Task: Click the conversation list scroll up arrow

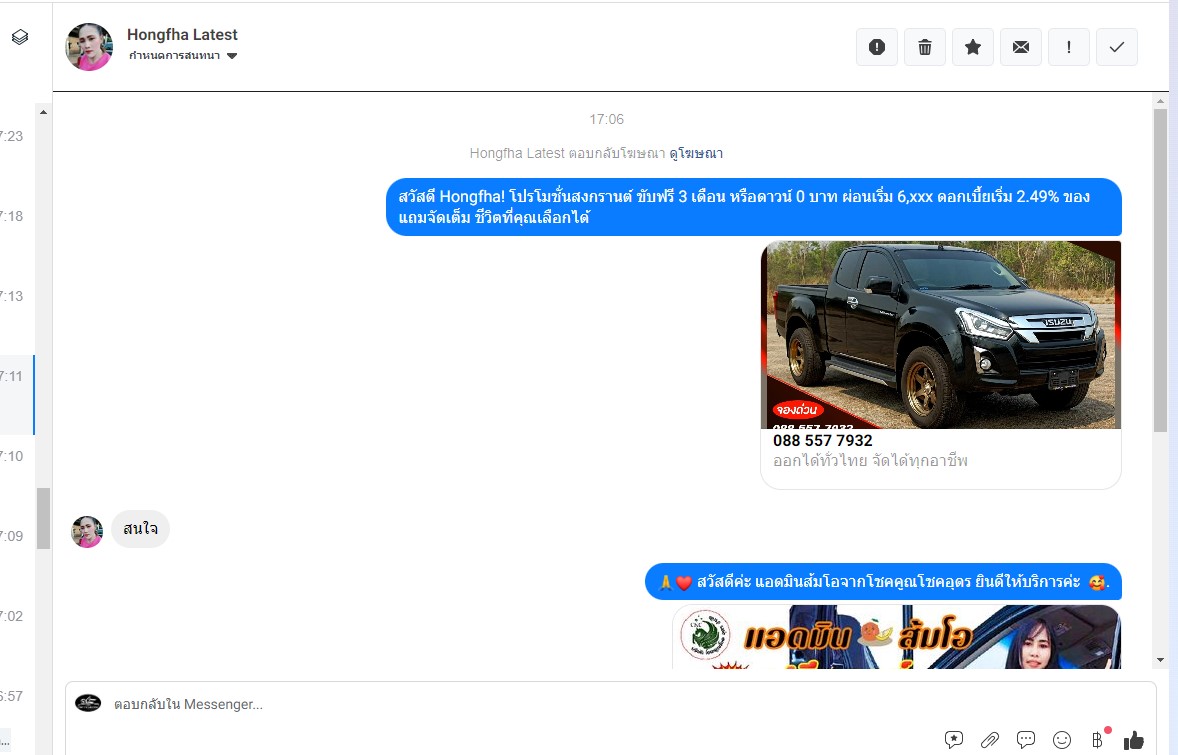Action: [x=44, y=112]
